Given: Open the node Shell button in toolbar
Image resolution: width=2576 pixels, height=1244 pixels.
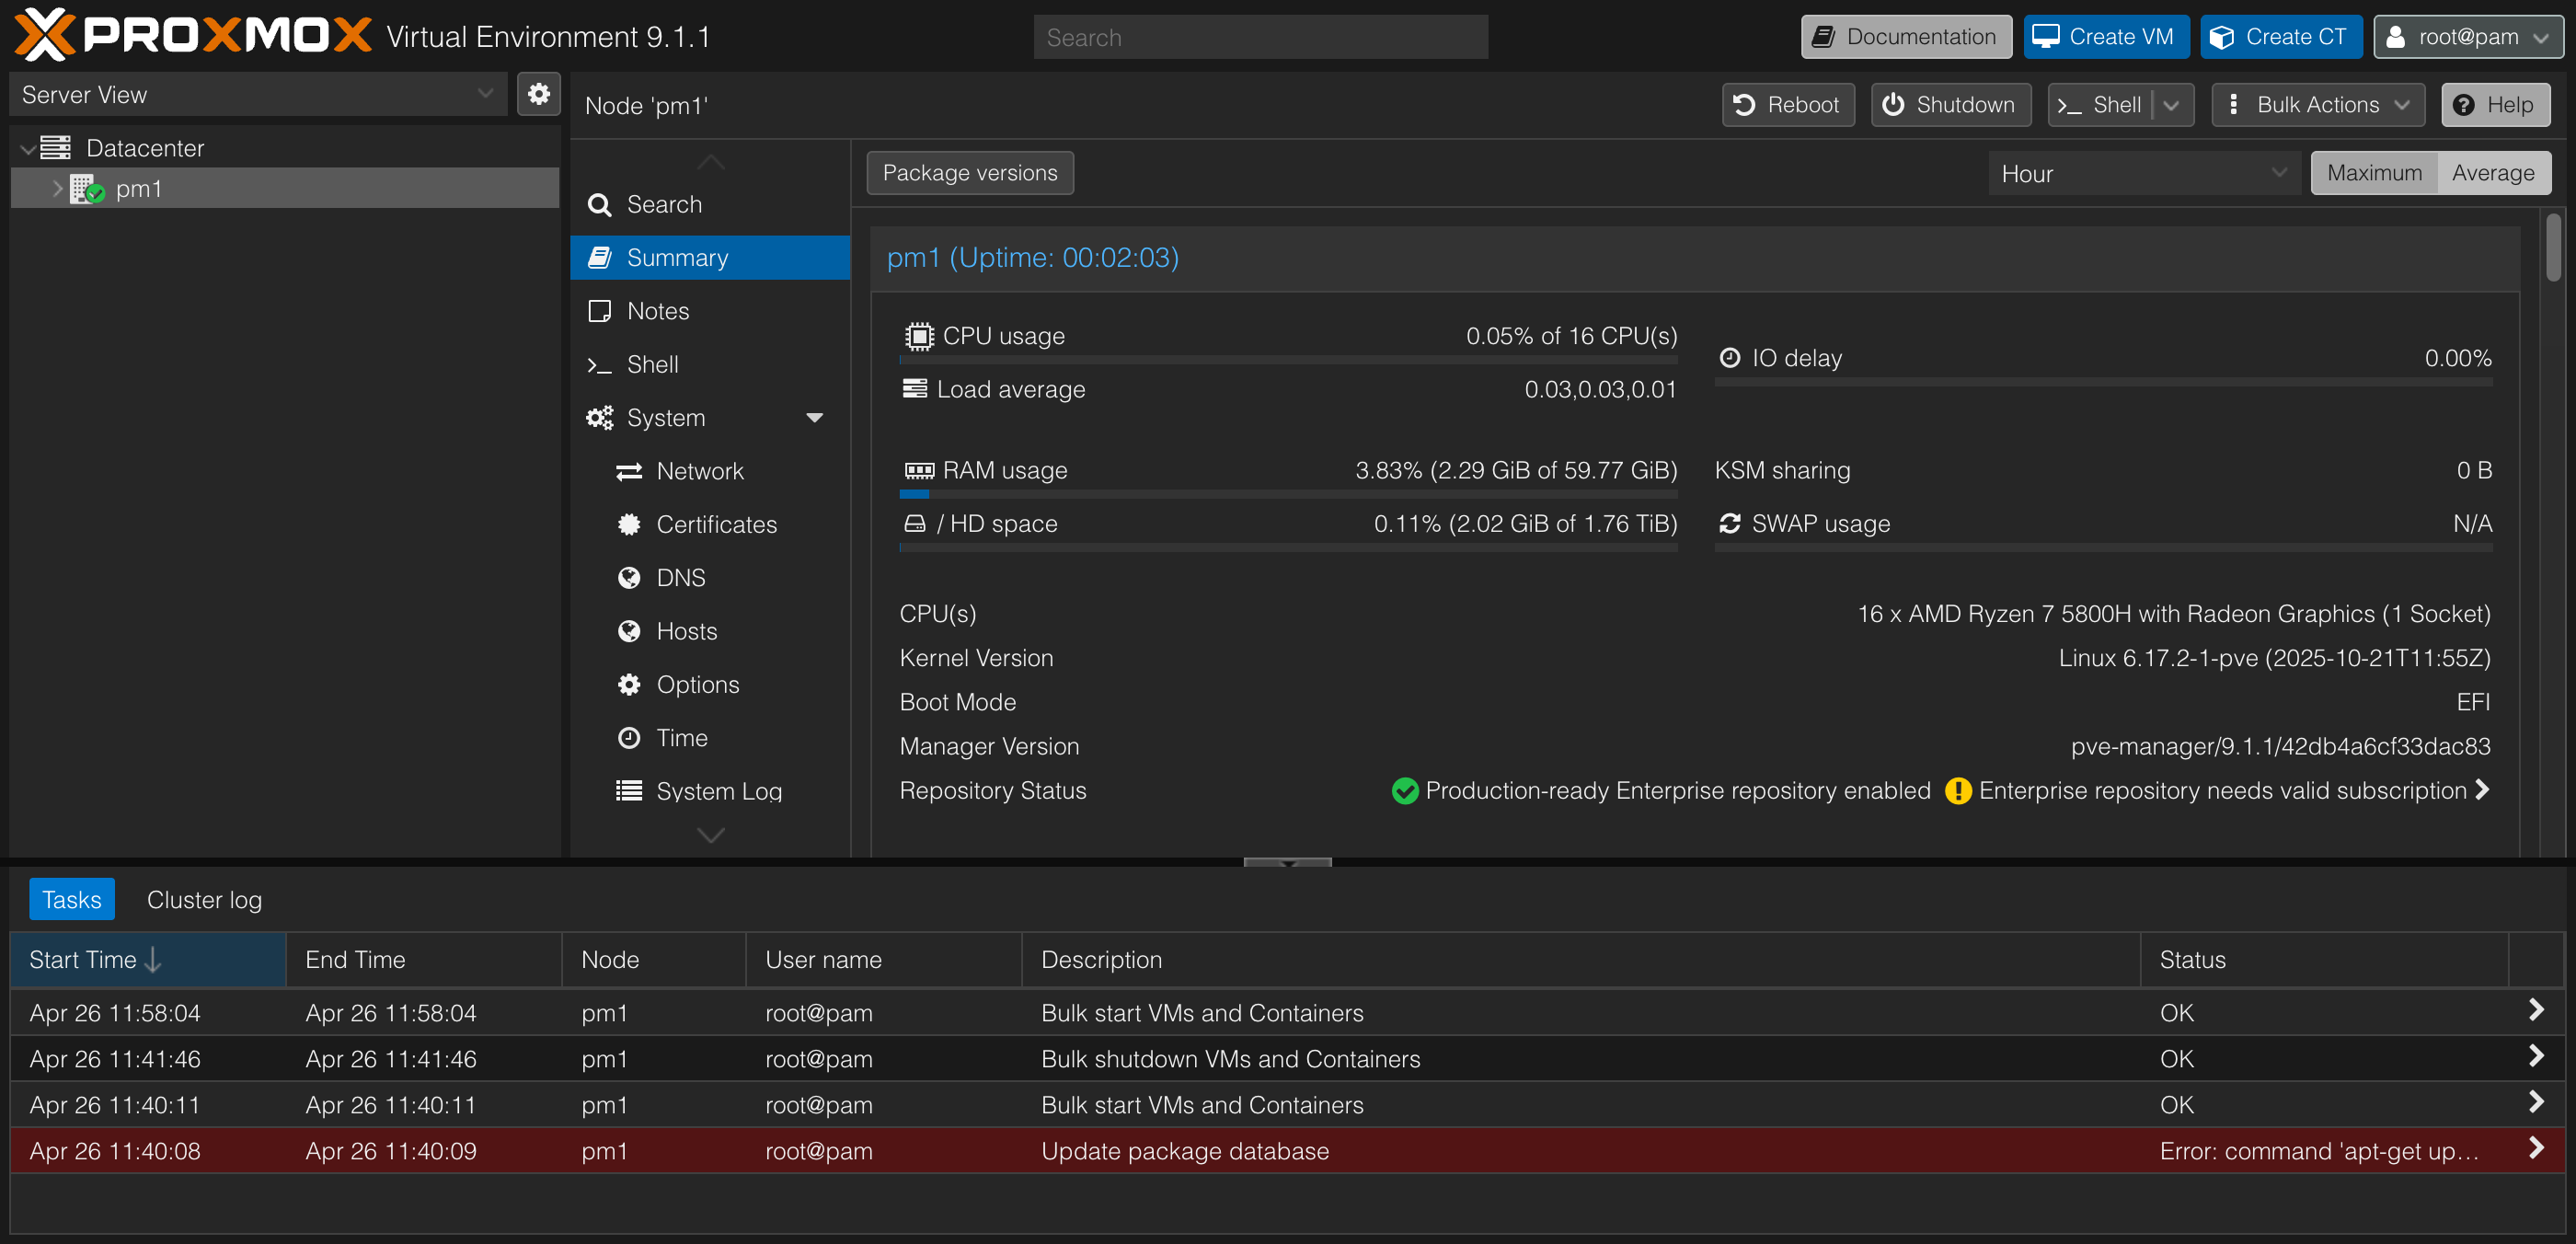Looking at the screenshot, I should (x=2100, y=105).
